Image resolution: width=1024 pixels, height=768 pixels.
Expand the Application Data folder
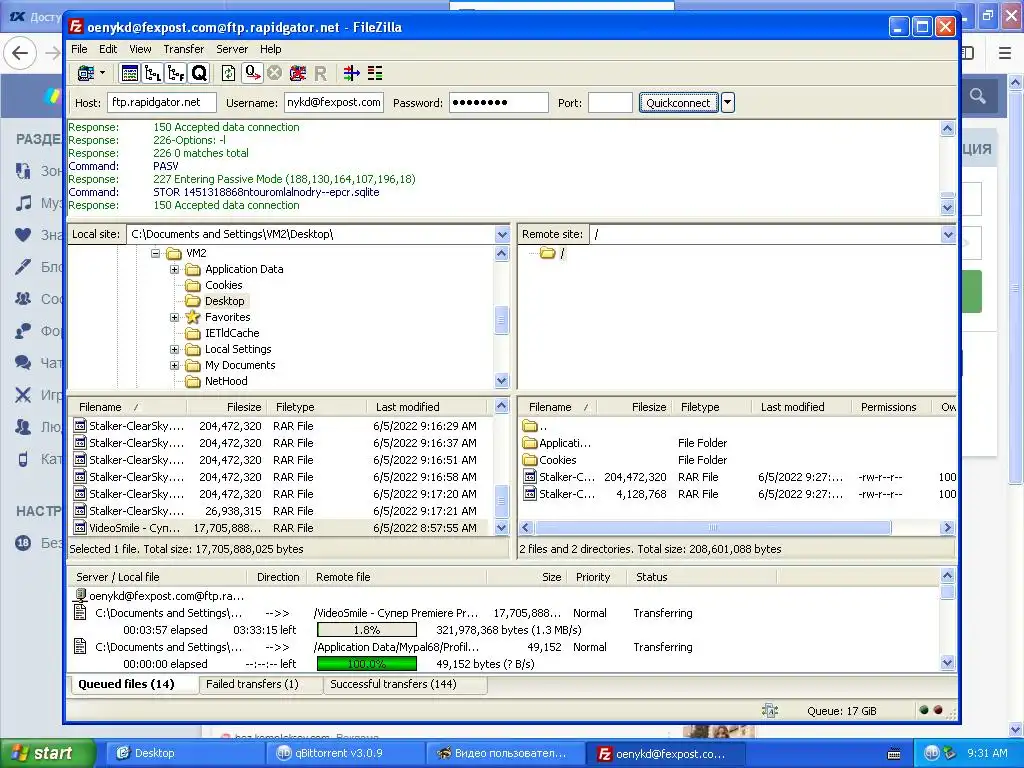[x=174, y=269]
